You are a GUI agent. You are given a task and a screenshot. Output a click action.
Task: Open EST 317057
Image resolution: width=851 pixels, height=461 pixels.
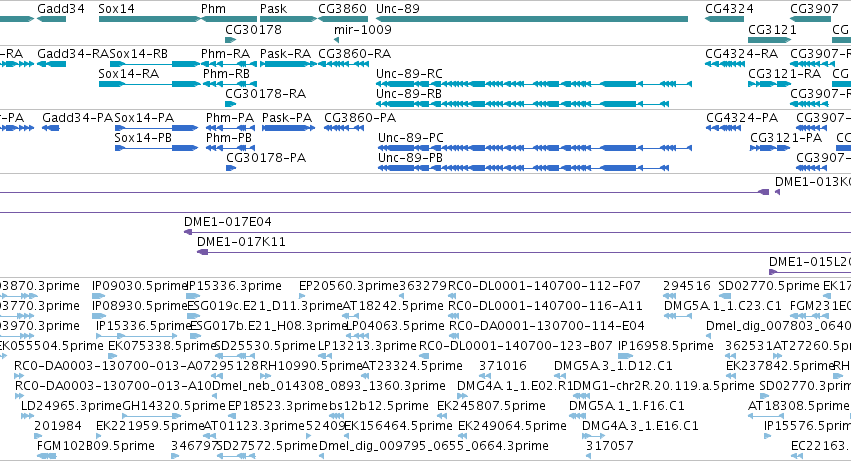point(609,446)
